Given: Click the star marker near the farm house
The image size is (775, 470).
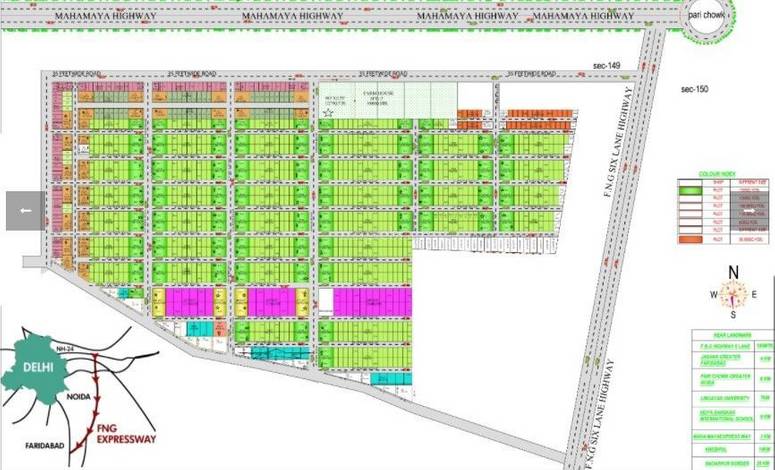Looking at the screenshot, I should tap(327, 113).
